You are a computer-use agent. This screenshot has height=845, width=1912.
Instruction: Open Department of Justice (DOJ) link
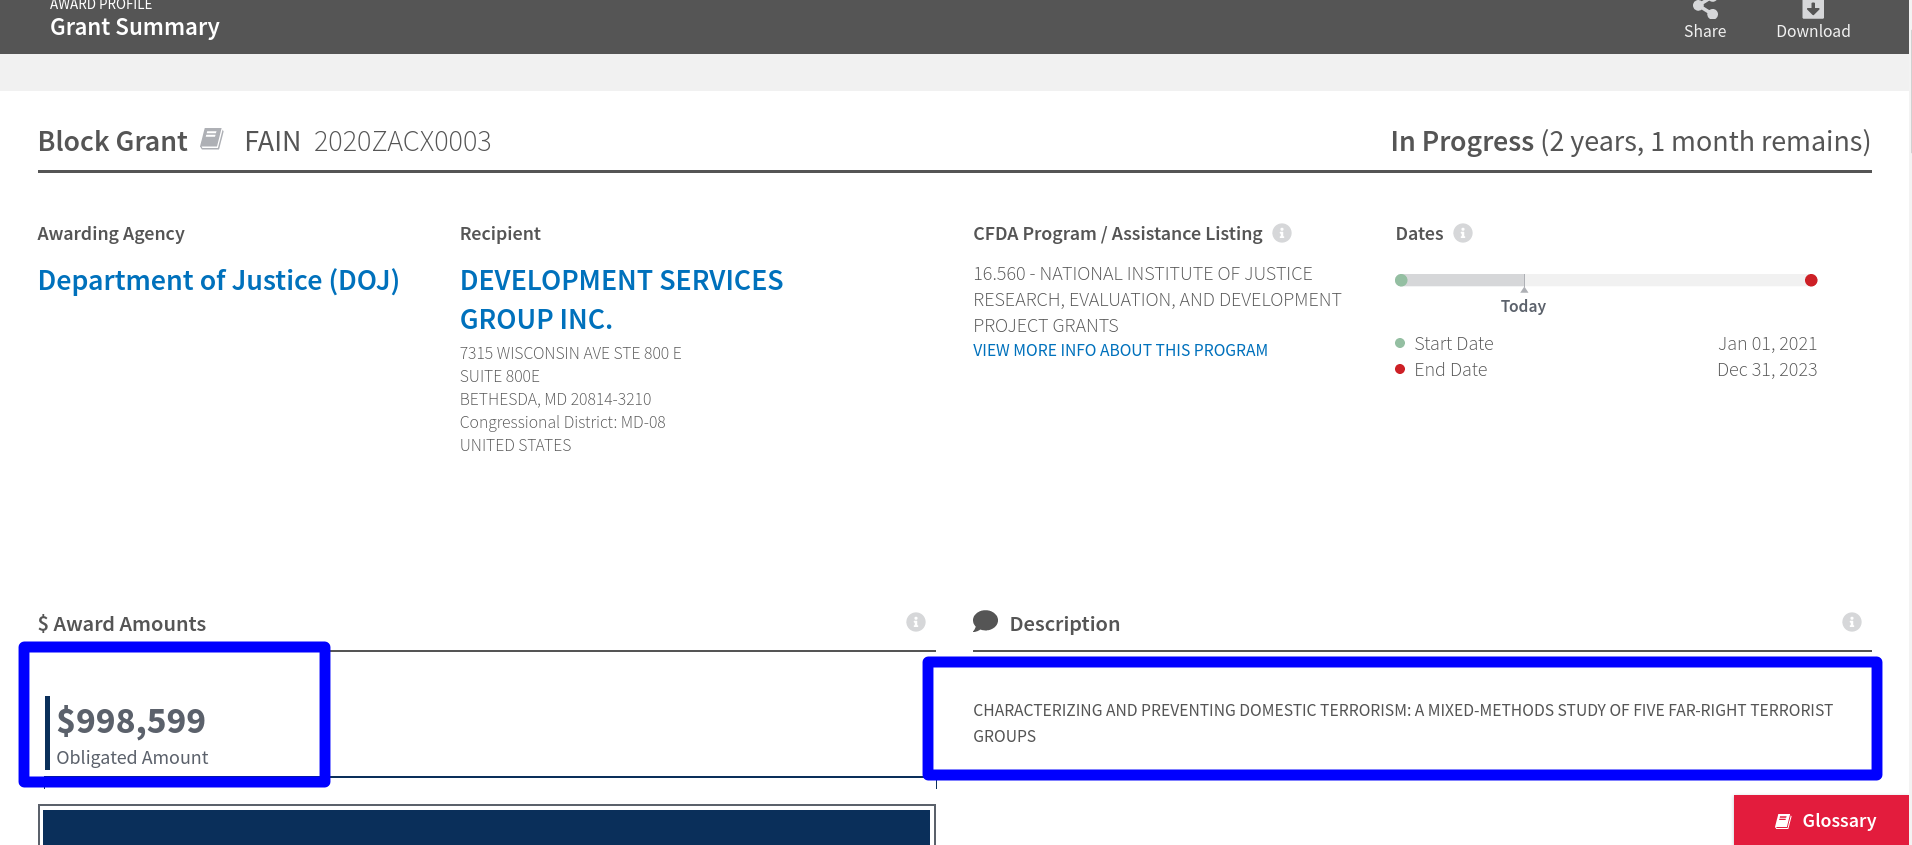pos(219,280)
